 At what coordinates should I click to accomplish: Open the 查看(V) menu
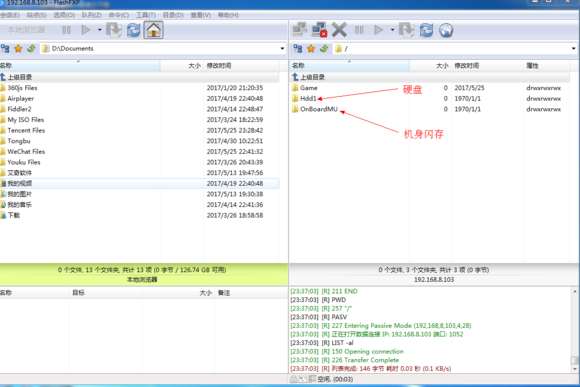click(x=201, y=15)
